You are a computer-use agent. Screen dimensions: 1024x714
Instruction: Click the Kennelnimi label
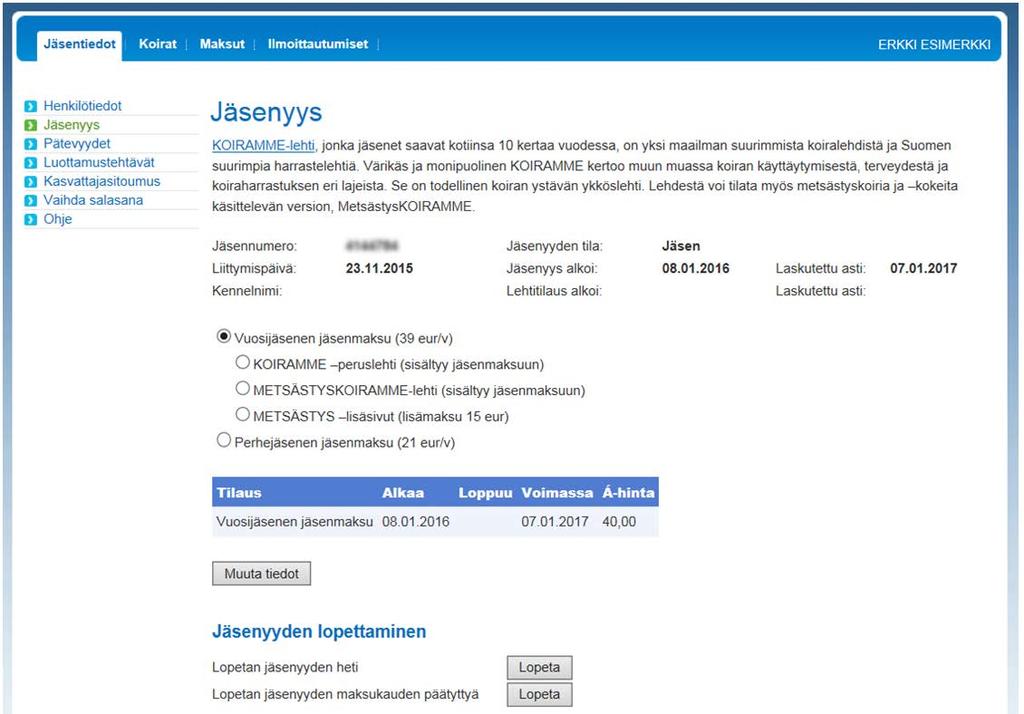pos(247,291)
